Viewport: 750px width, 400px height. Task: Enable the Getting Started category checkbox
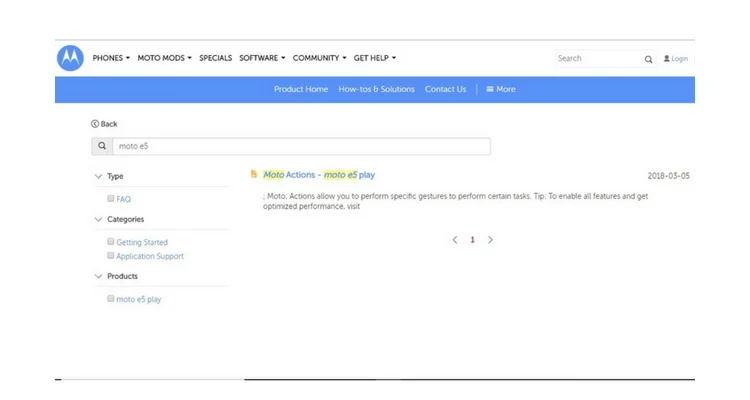tap(110, 241)
